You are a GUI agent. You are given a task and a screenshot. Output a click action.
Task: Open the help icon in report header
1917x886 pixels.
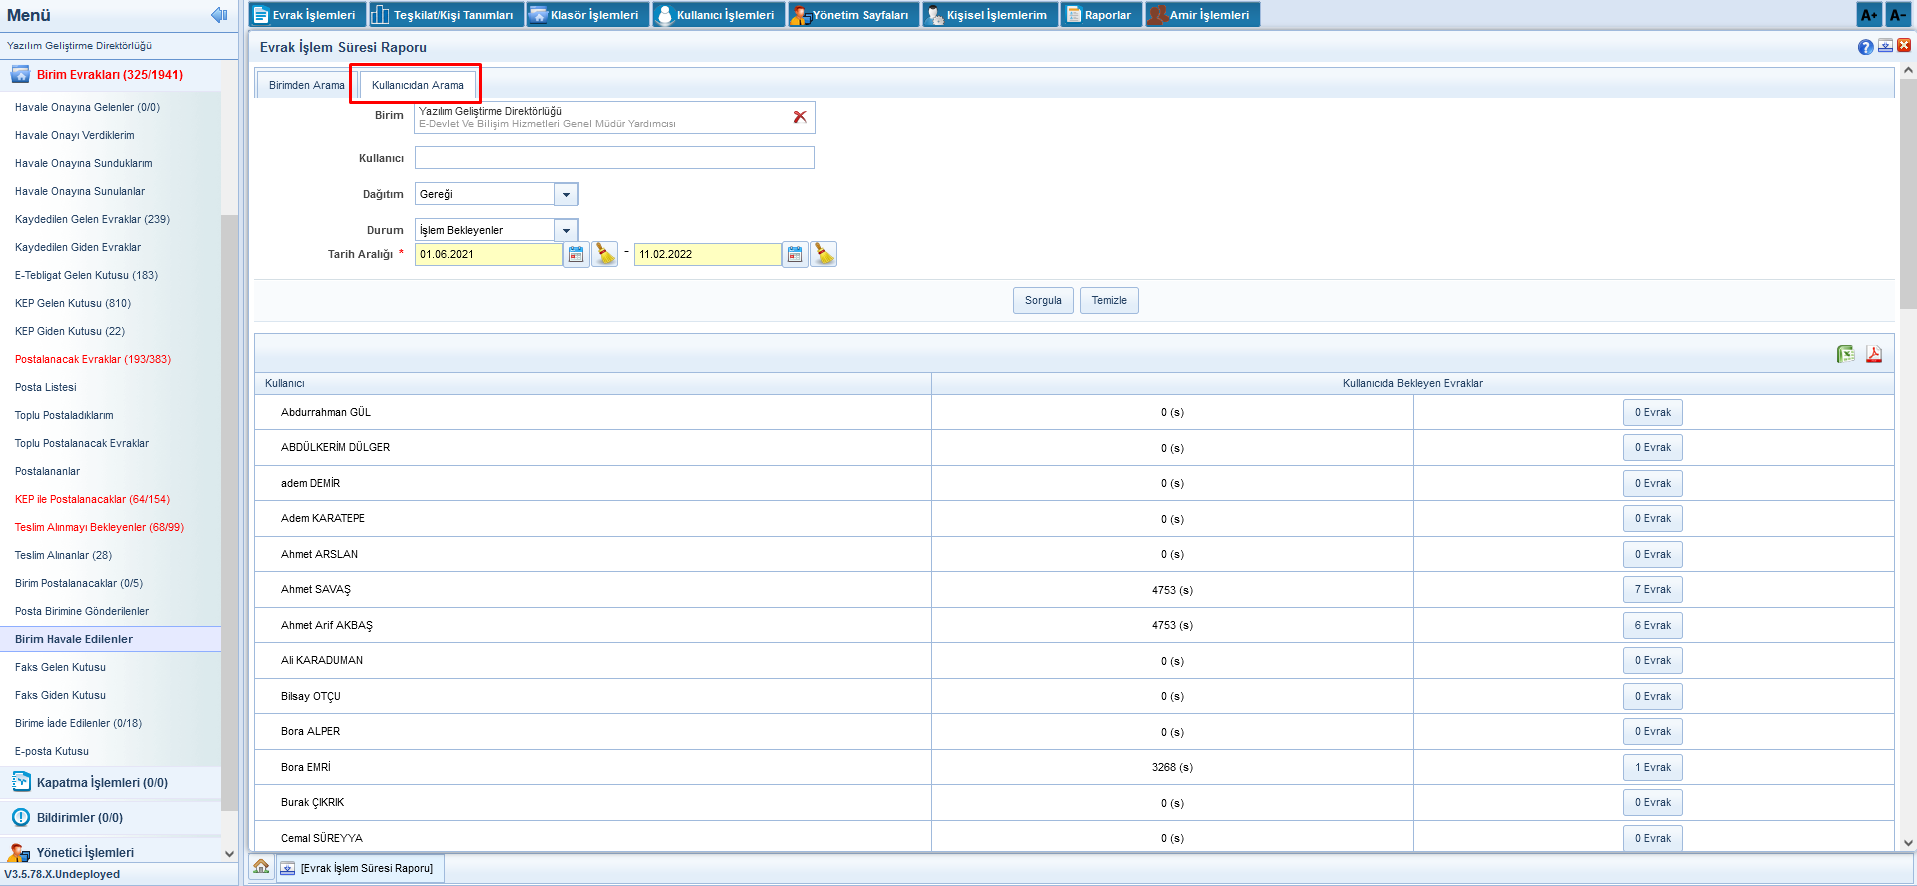pyautogui.click(x=1865, y=47)
